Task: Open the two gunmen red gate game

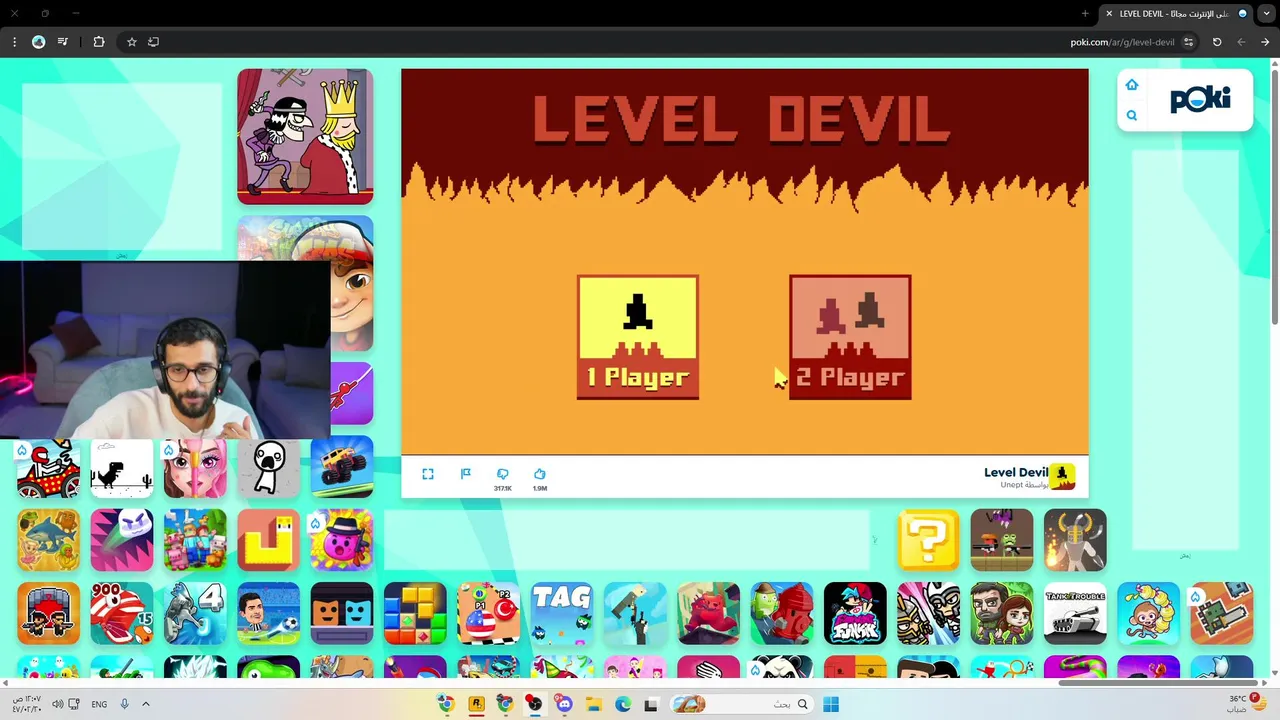Action: pyautogui.click(x=49, y=614)
